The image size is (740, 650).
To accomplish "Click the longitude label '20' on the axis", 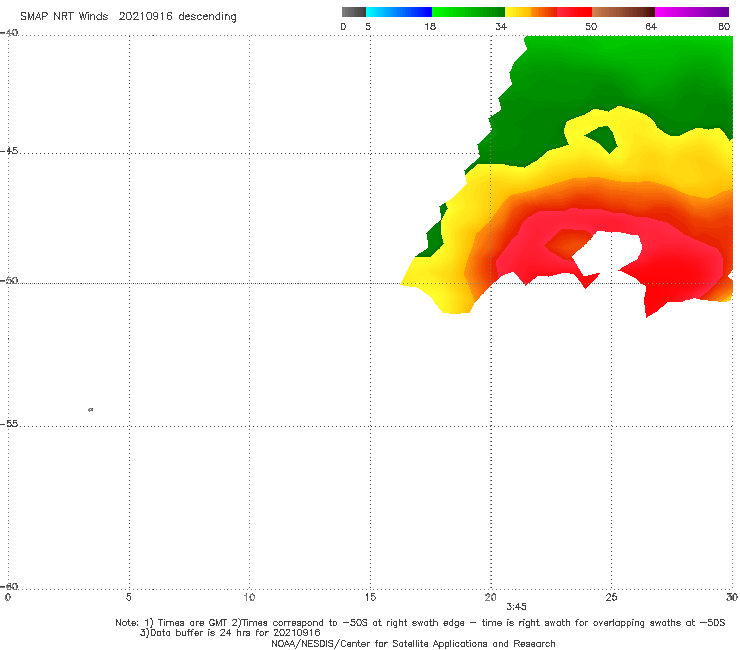I will tap(490, 597).
